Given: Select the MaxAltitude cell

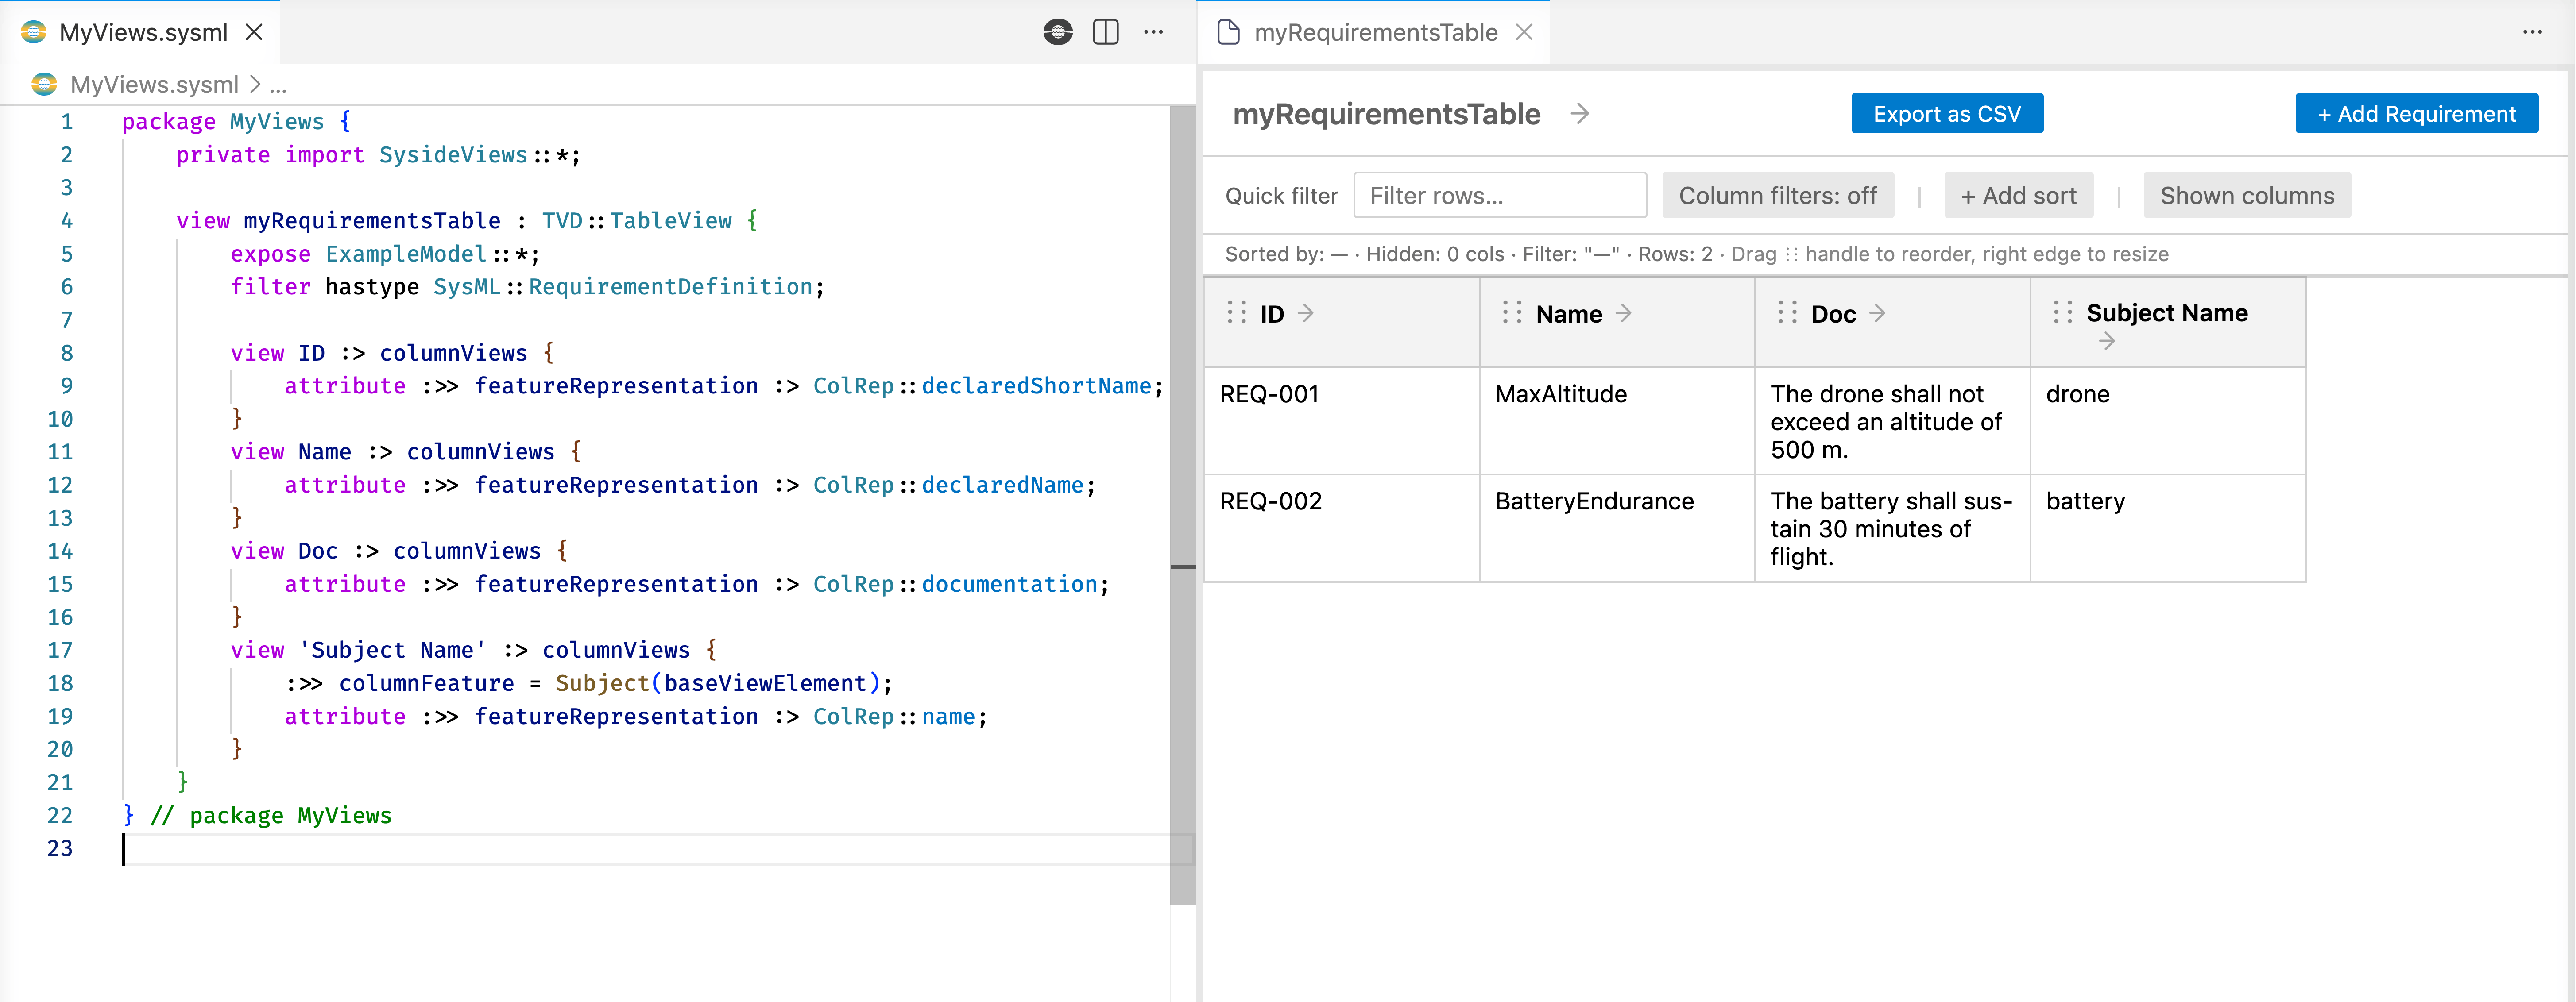Looking at the screenshot, I should coord(1616,420).
